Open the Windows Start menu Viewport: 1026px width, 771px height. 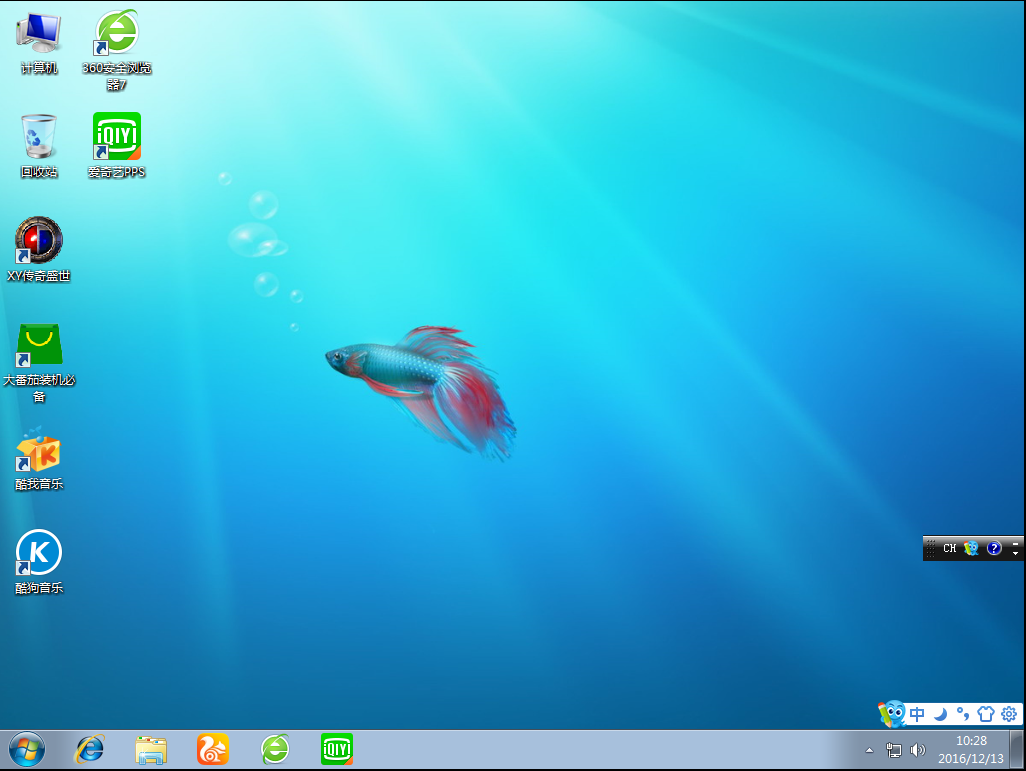click(27, 749)
